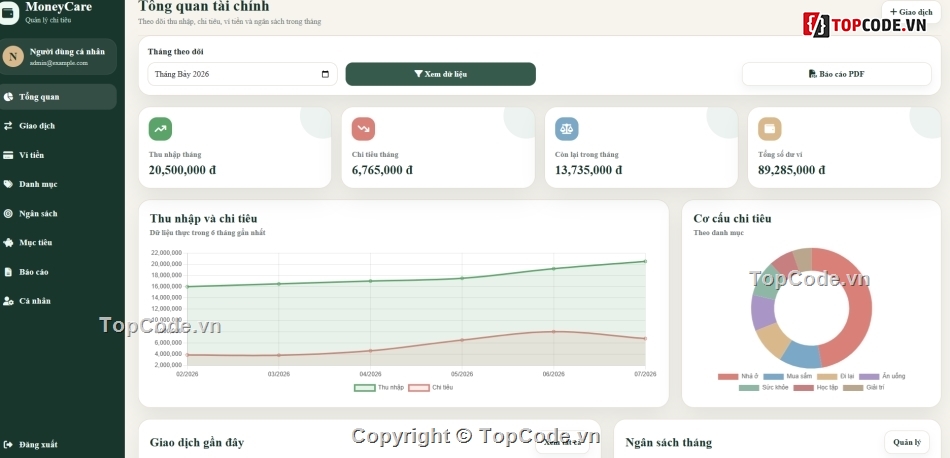Click the Danh mục tags icon
The image size is (950, 458).
(8, 184)
